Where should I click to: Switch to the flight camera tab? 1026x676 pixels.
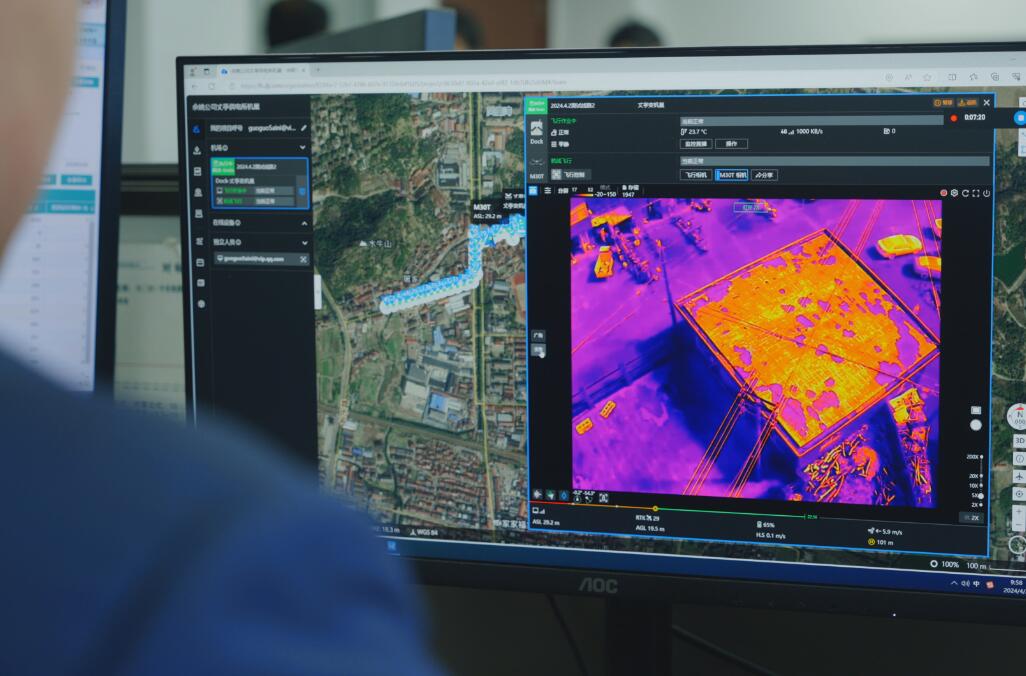pos(696,175)
